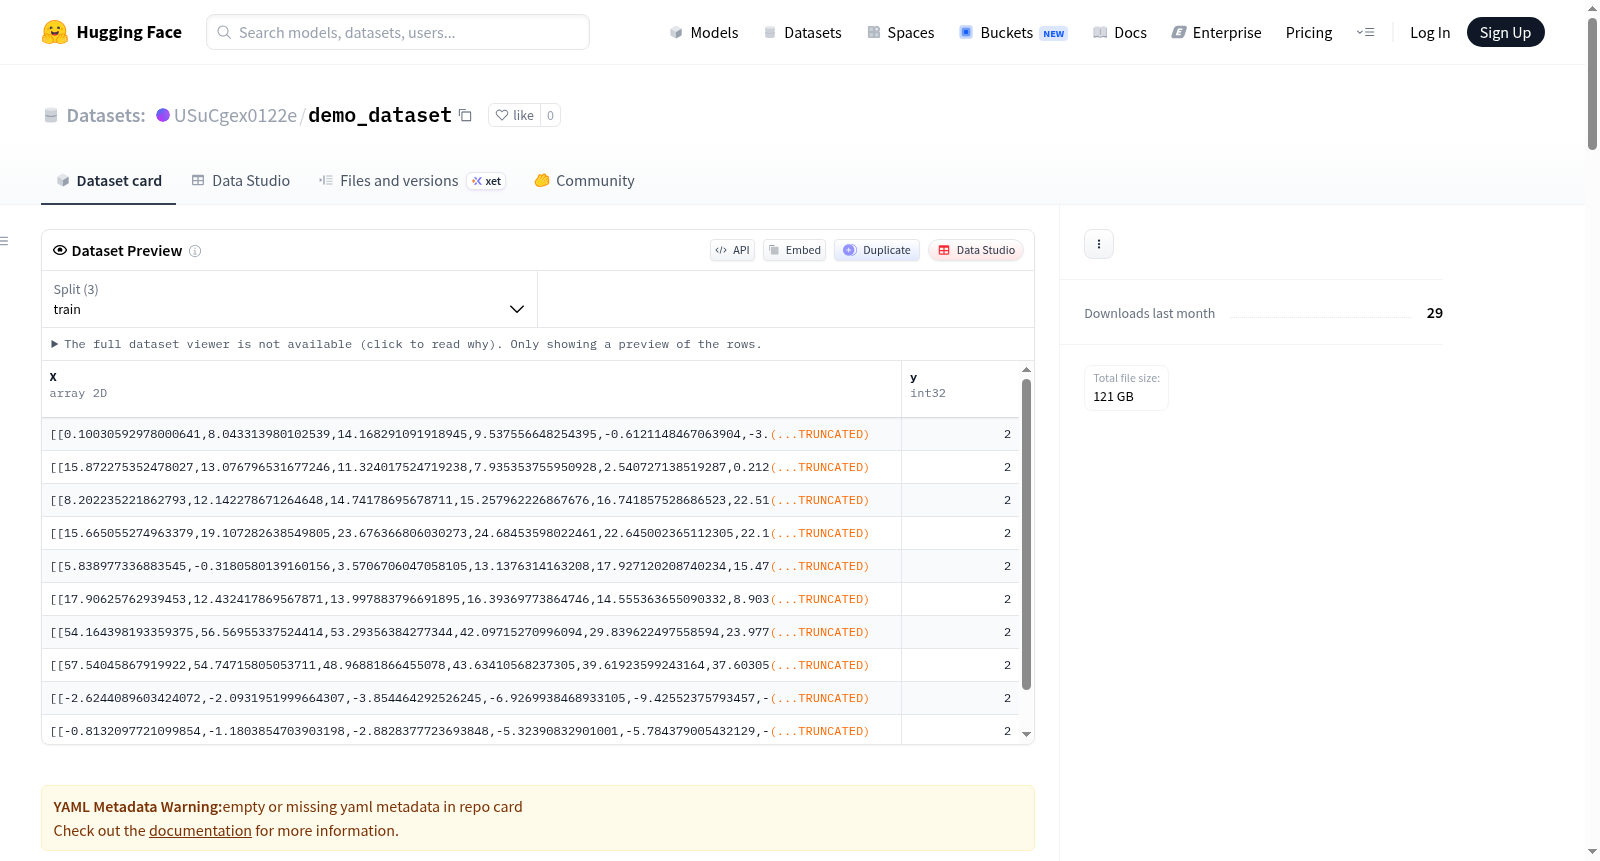Select row starting with [[17.90625762939453
Viewport: 1600px width, 861px height.
pyautogui.click(x=530, y=599)
